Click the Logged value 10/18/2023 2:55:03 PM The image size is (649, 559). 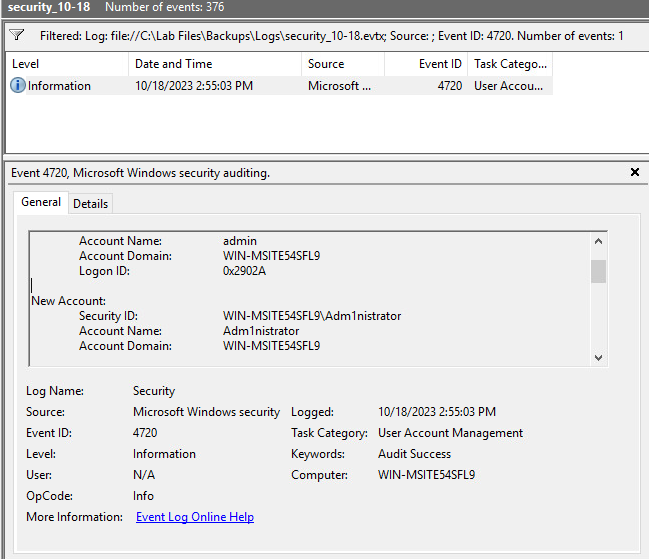[437, 412]
